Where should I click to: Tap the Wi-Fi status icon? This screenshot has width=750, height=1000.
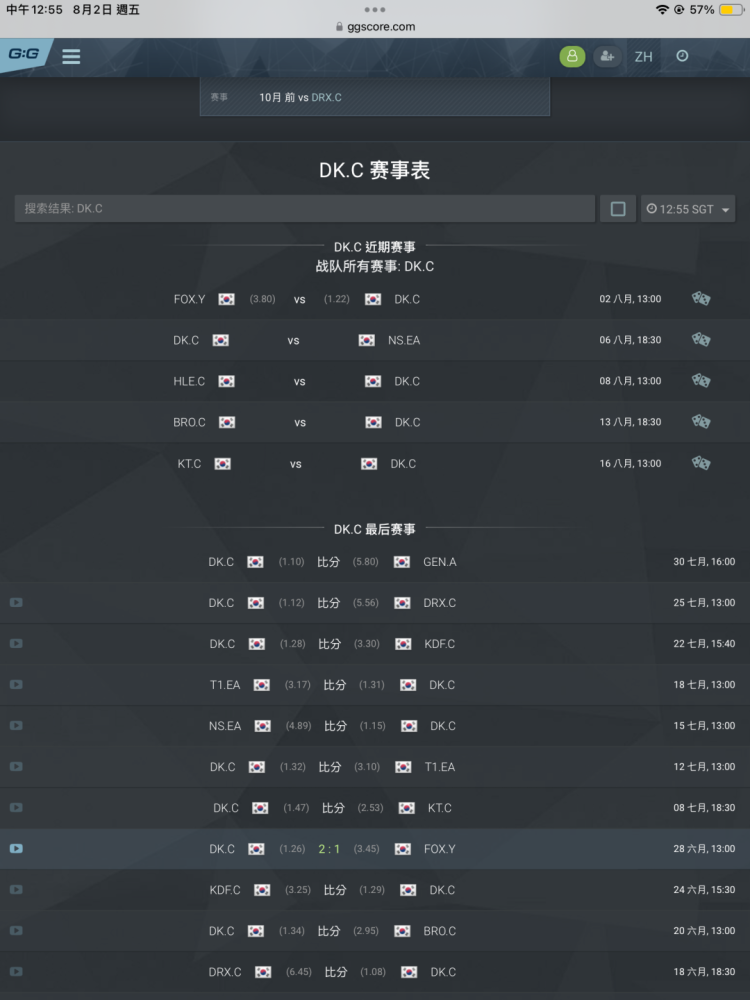662,10
